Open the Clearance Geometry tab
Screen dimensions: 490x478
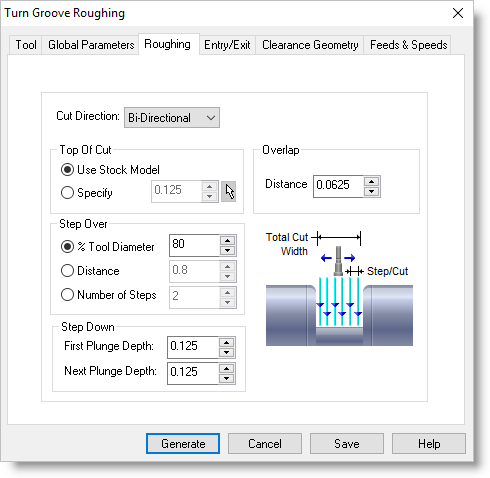310,45
